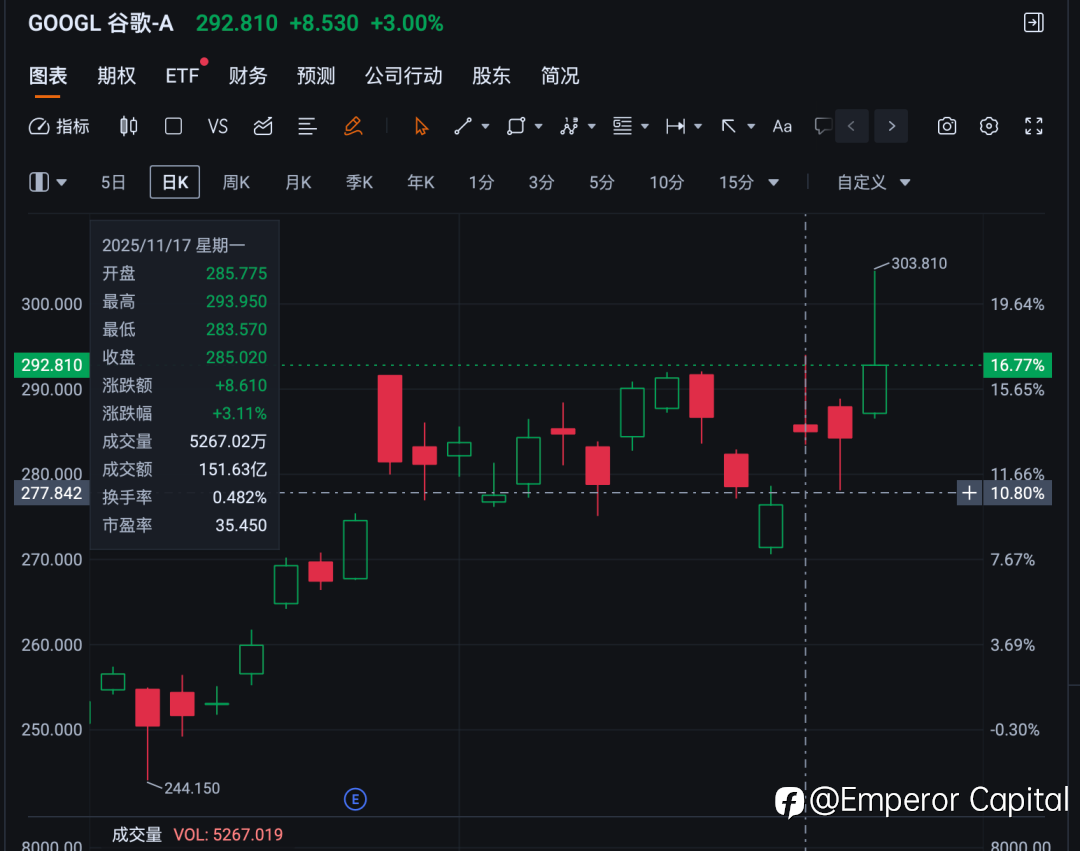Screen dimensions: 1080x851
Task: Expand arrow marker dropdown arrow
Action: [751, 127]
